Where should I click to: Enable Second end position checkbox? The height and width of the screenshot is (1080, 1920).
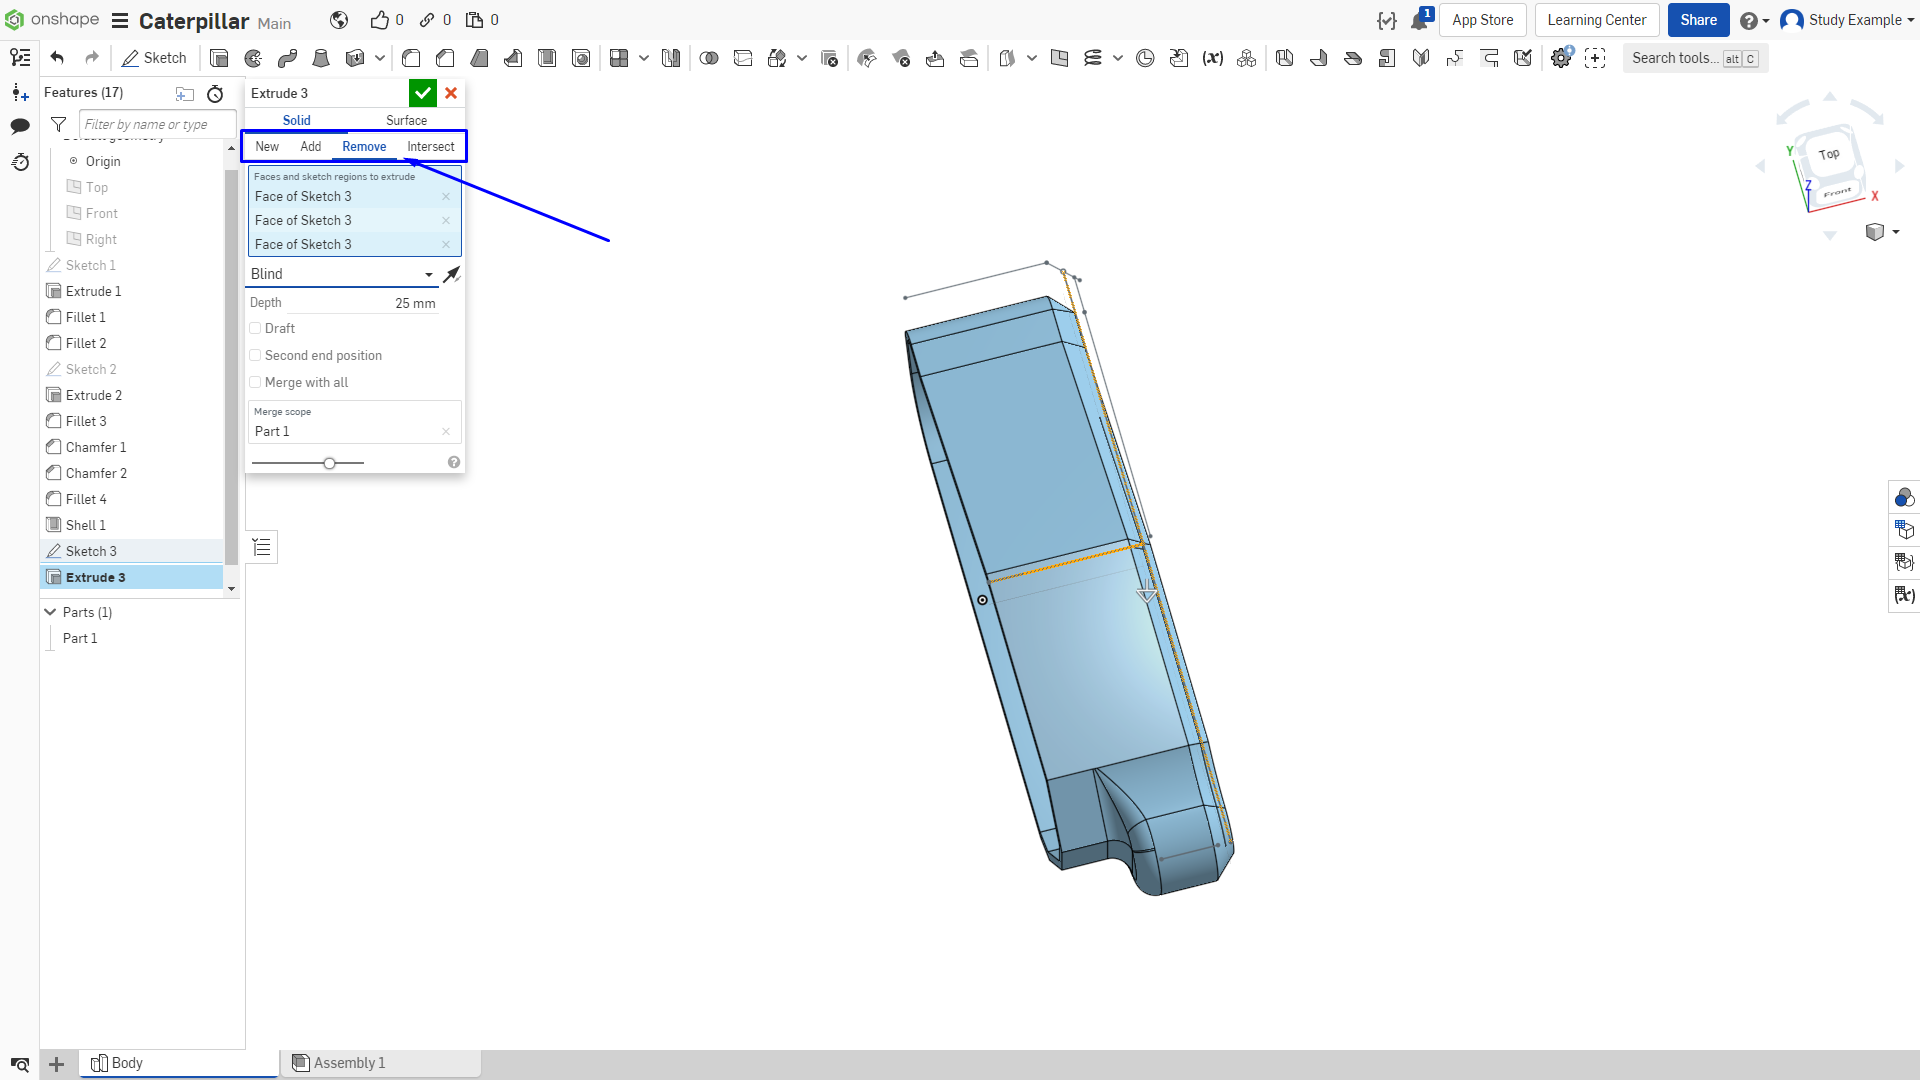(x=255, y=355)
